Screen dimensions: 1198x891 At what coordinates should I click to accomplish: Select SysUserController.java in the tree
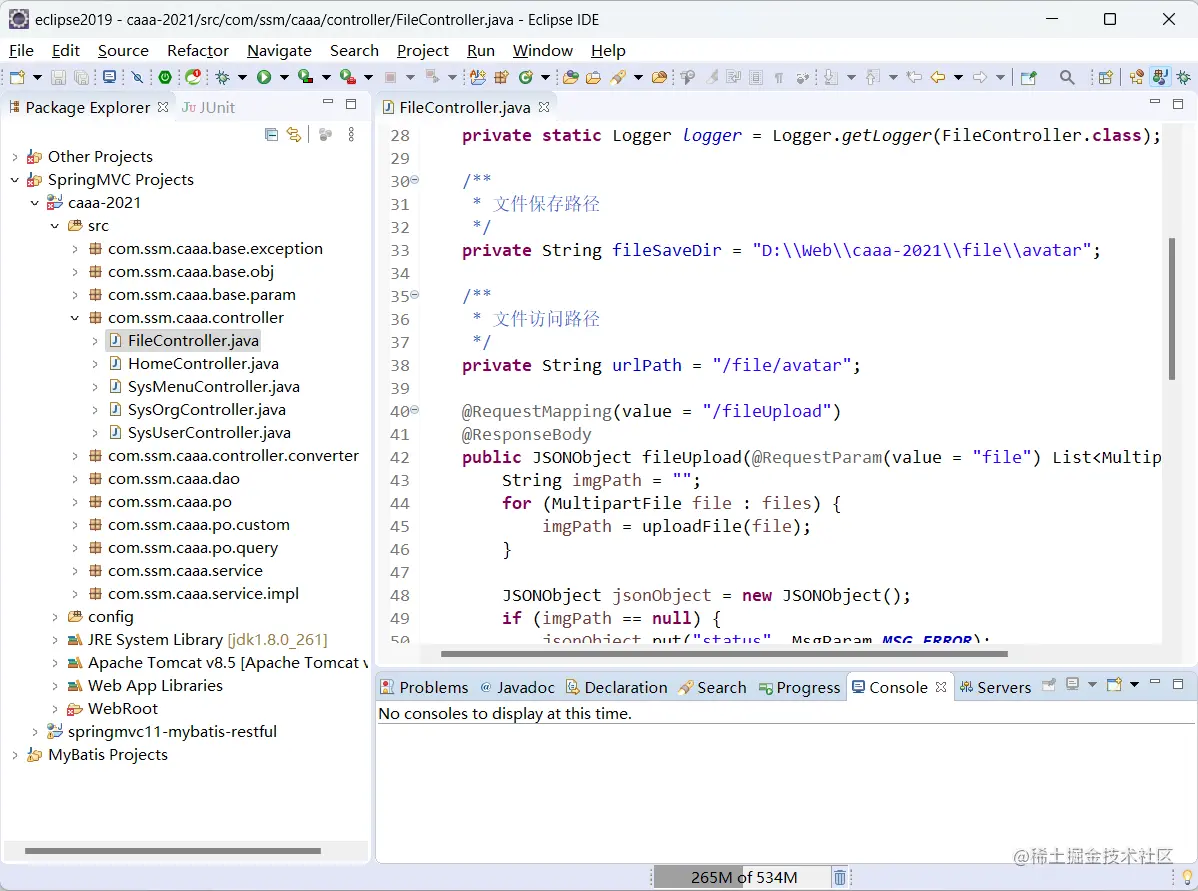pyautogui.click(x=209, y=433)
